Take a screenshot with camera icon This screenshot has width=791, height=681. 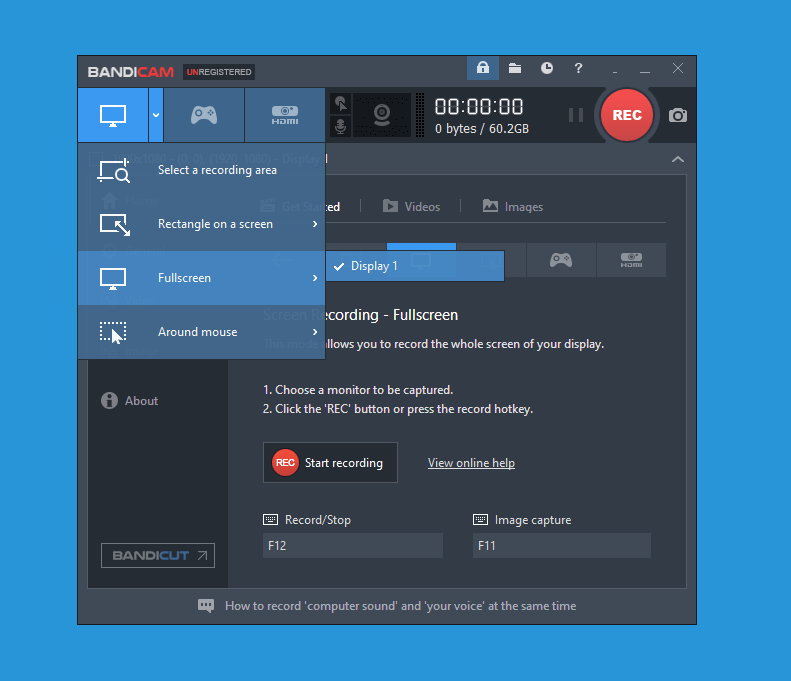678,116
